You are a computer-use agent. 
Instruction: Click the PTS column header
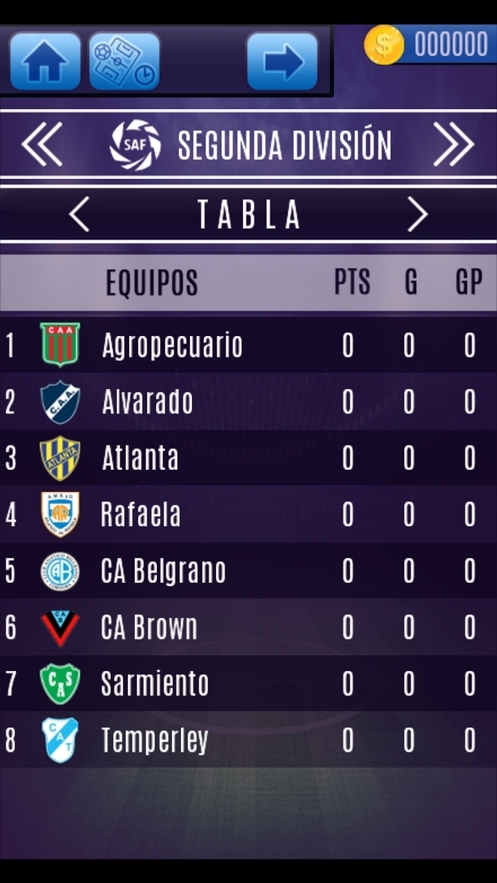(x=352, y=282)
